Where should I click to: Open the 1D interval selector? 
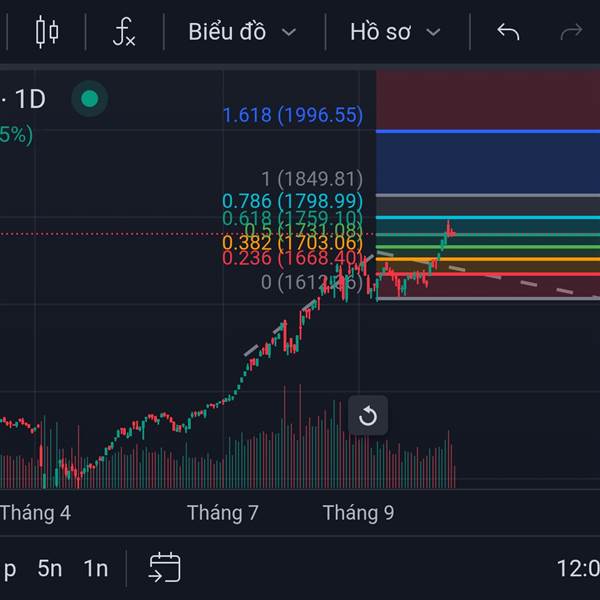tap(30, 98)
